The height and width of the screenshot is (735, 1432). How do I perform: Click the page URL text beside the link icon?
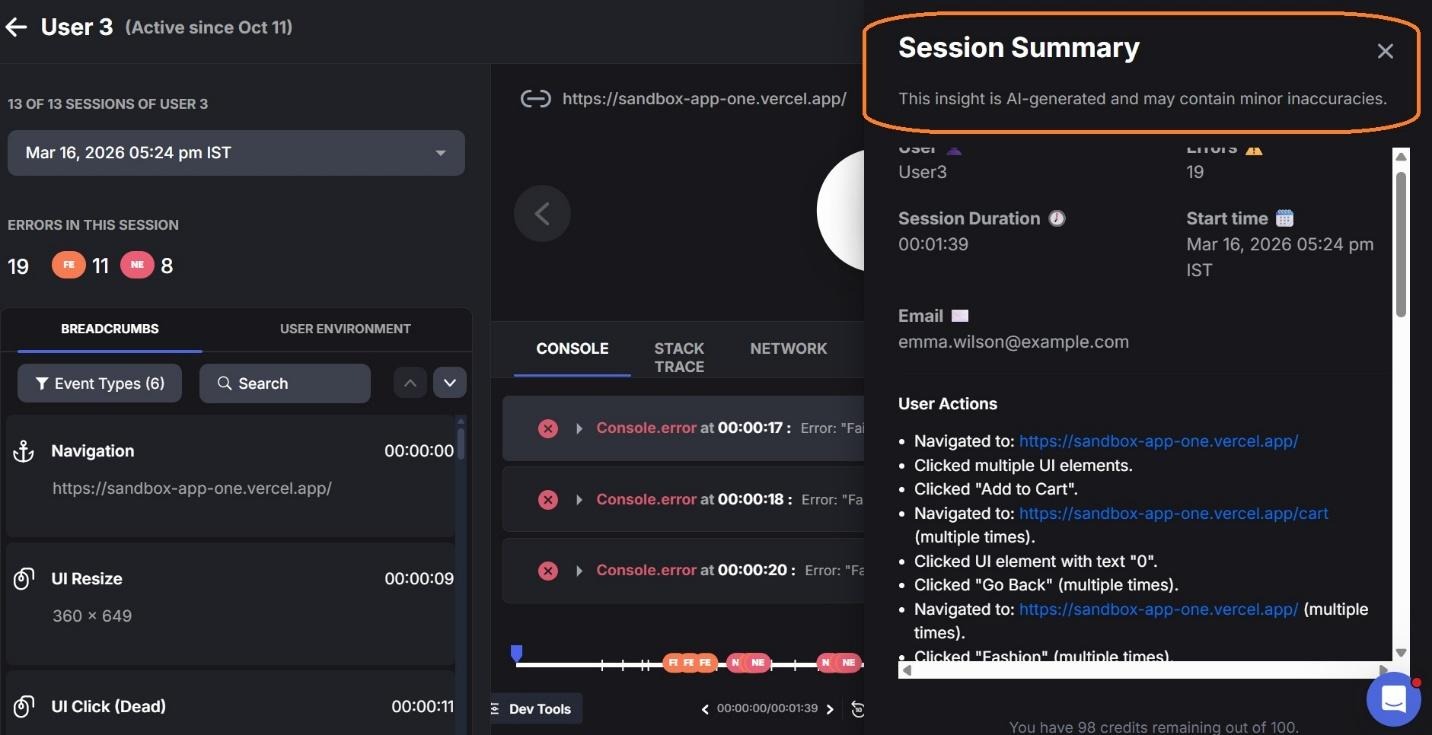[704, 99]
